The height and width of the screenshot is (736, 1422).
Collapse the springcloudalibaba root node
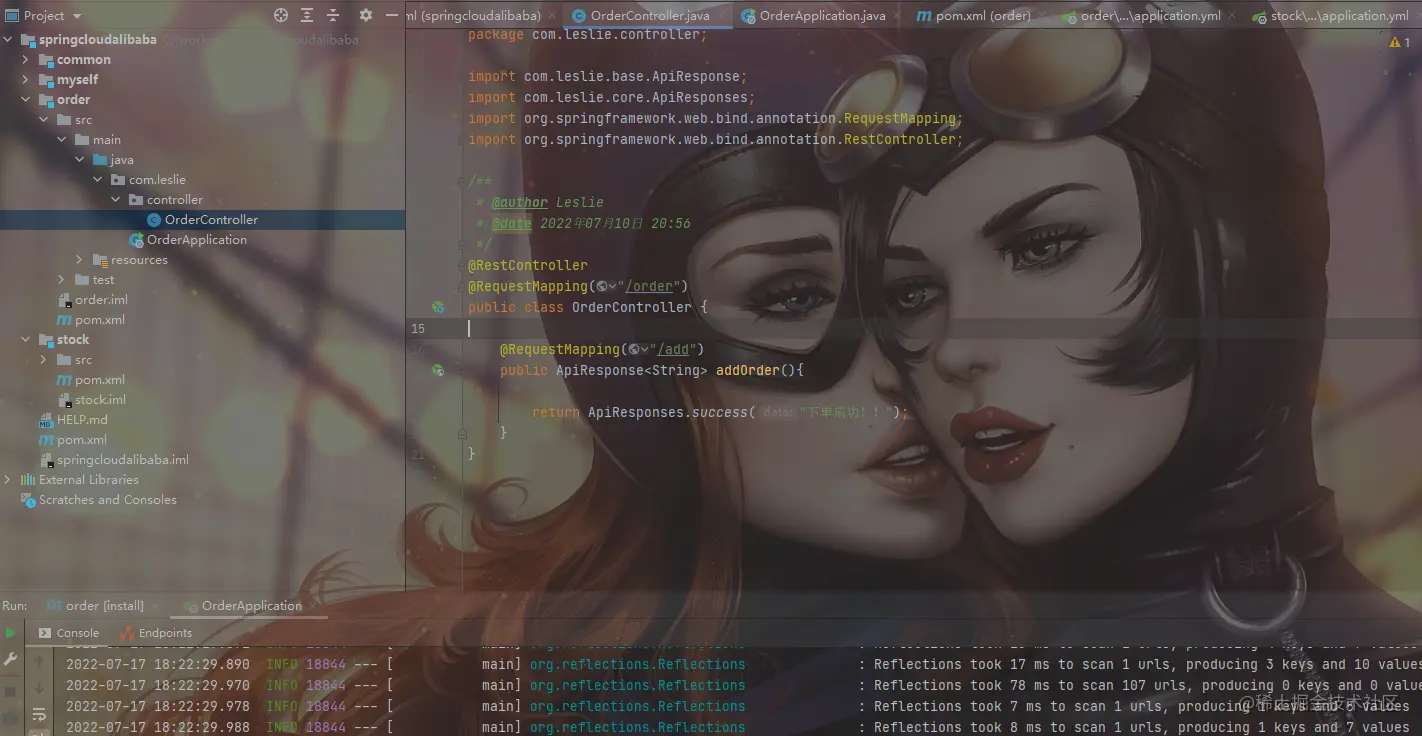(9, 40)
